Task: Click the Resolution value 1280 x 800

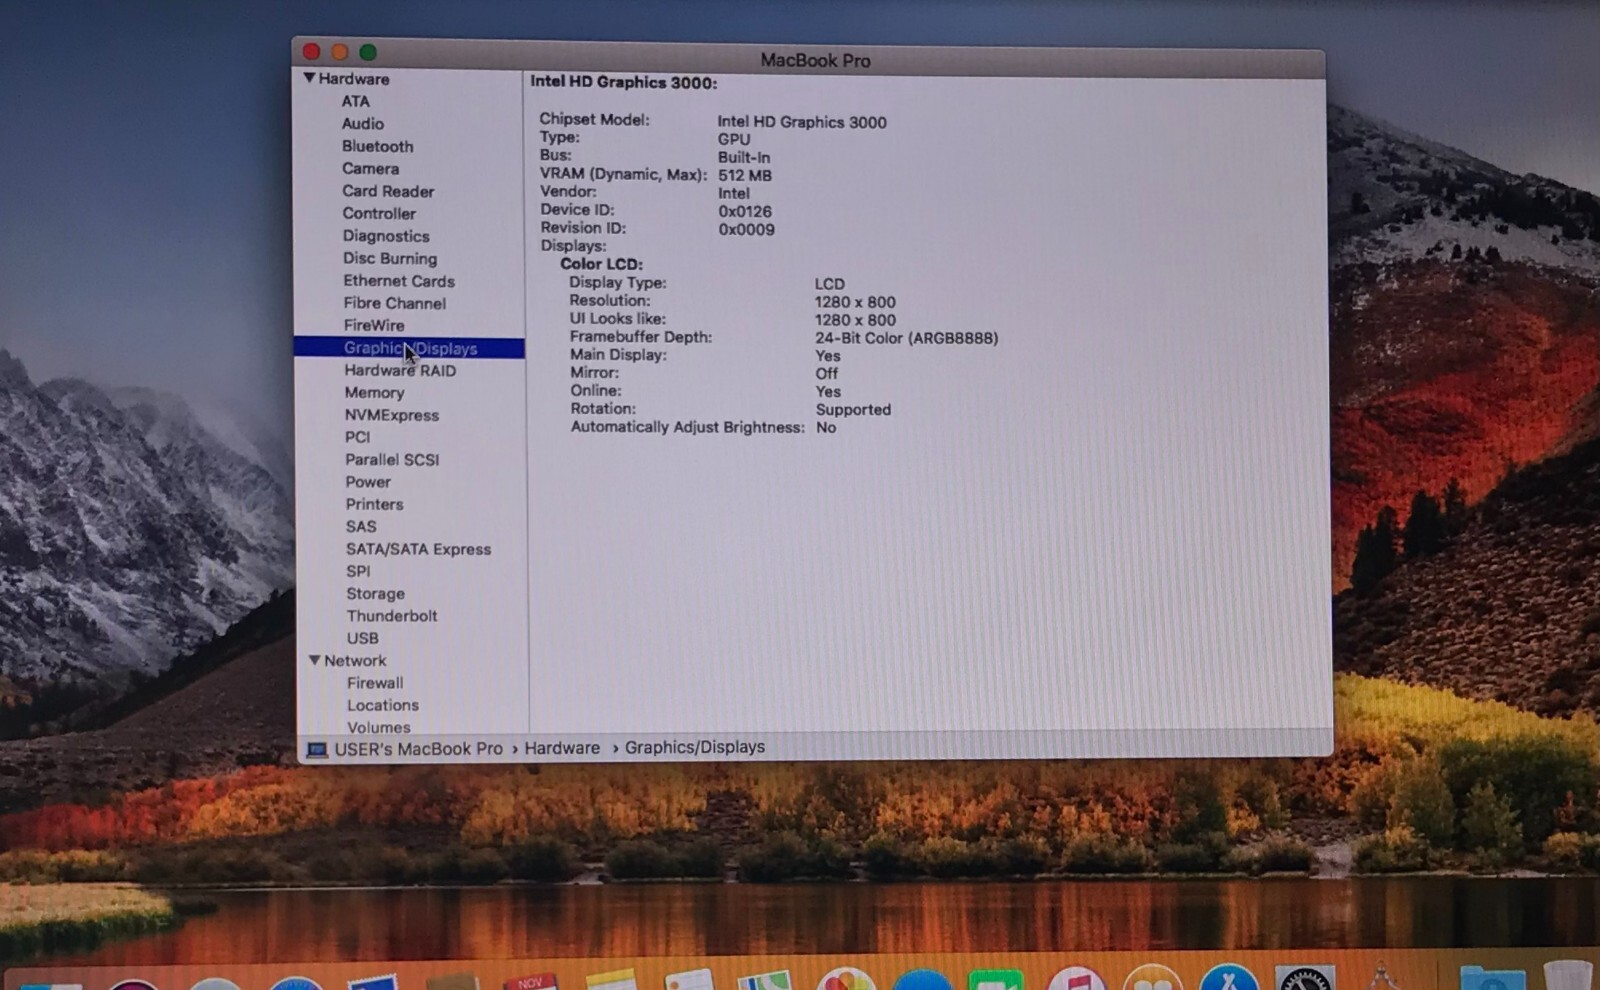Action: [x=855, y=302]
